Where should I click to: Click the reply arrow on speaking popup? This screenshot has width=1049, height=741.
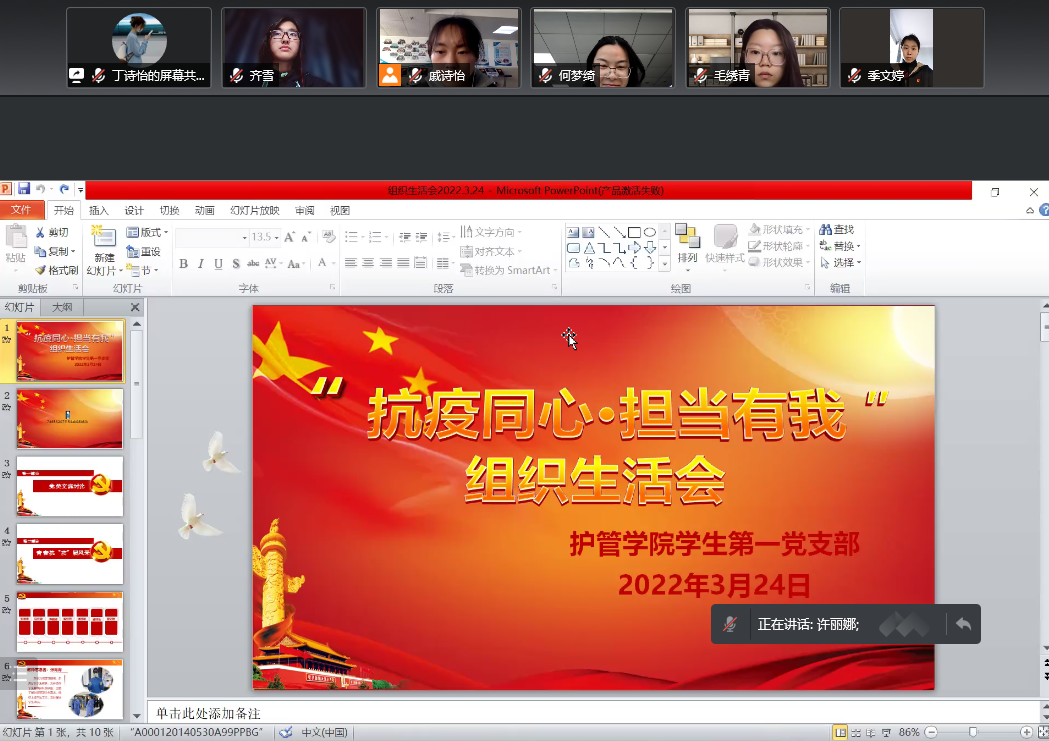(963, 624)
